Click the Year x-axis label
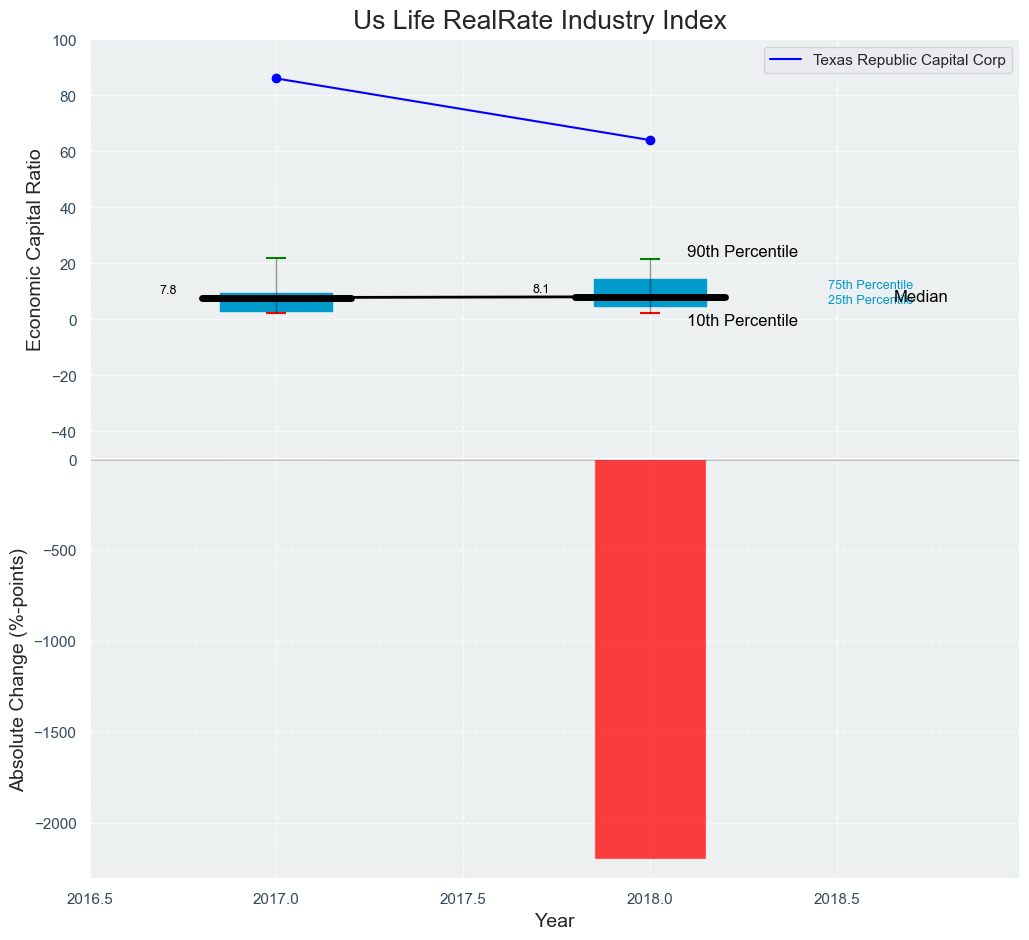 click(554, 921)
